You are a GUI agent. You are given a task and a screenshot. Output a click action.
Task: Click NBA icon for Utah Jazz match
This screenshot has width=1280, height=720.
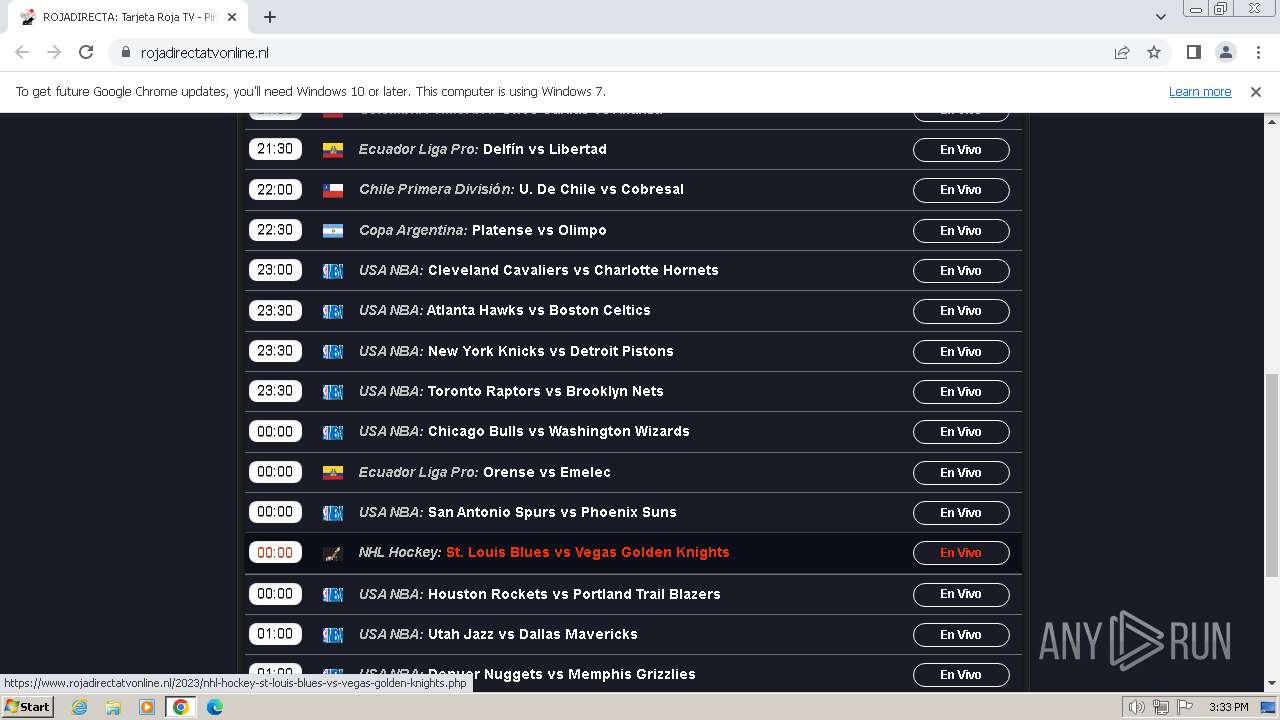333,635
